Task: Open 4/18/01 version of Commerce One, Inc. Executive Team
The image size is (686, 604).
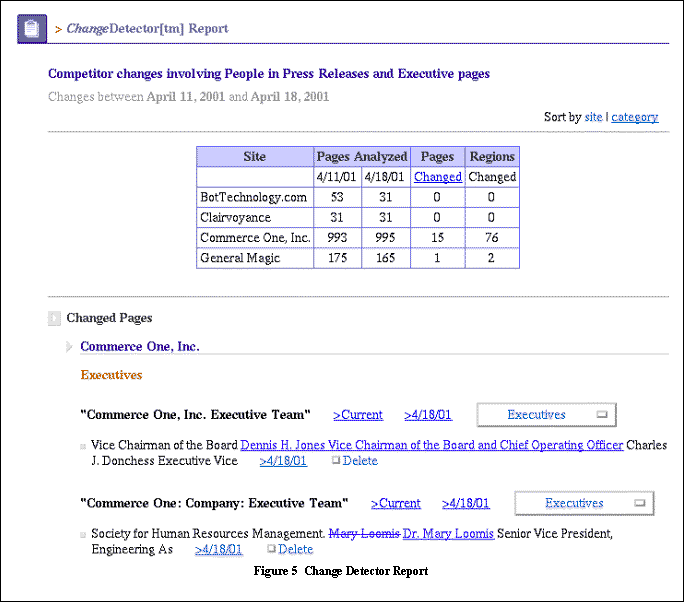Action: click(x=428, y=415)
